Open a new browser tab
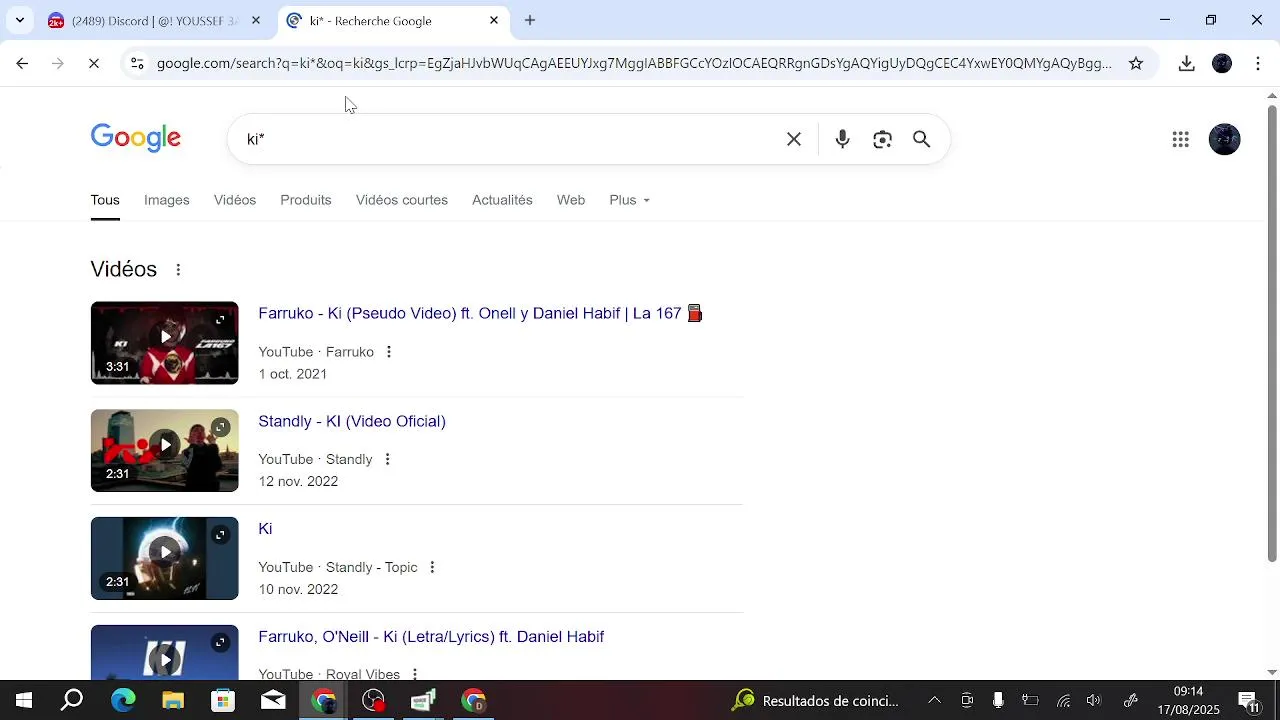The height and width of the screenshot is (720, 1280). (x=530, y=20)
